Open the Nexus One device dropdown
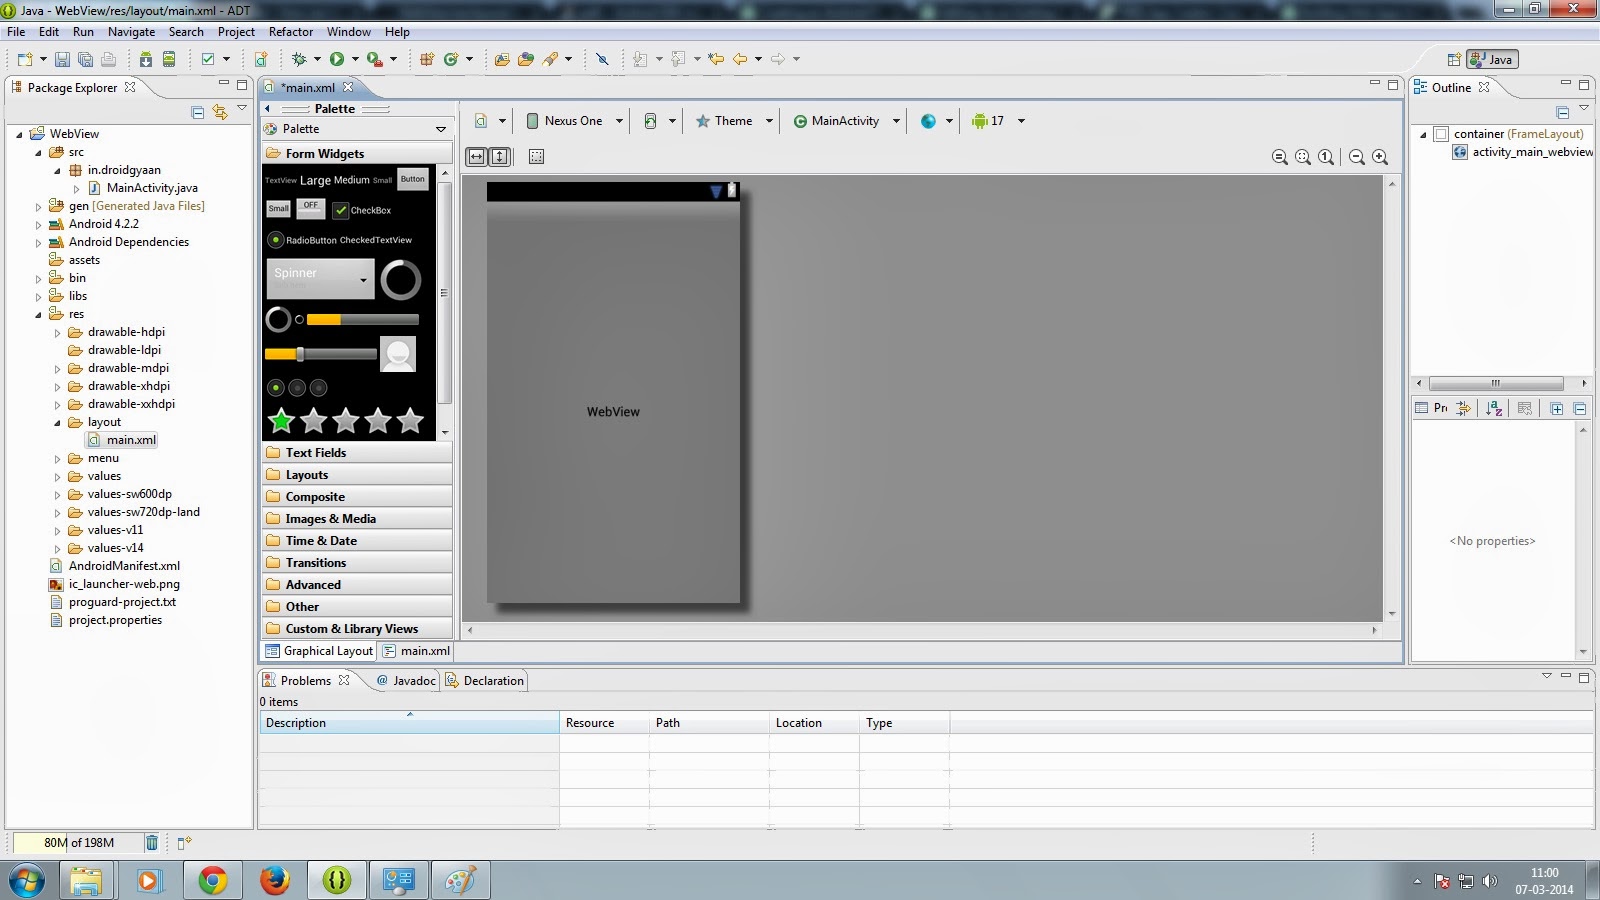This screenshot has height=900, width=1600. point(575,121)
